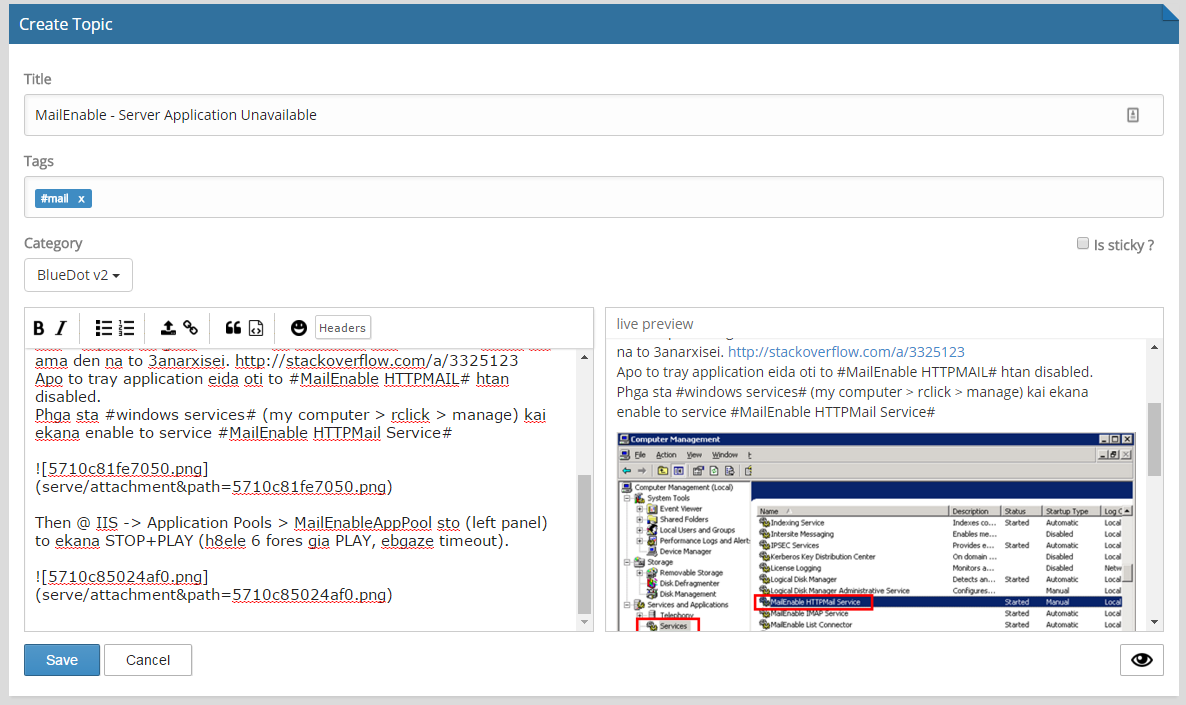The height and width of the screenshot is (705, 1186).
Task: Click preview scrollbar down arrow
Action: 1154,622
